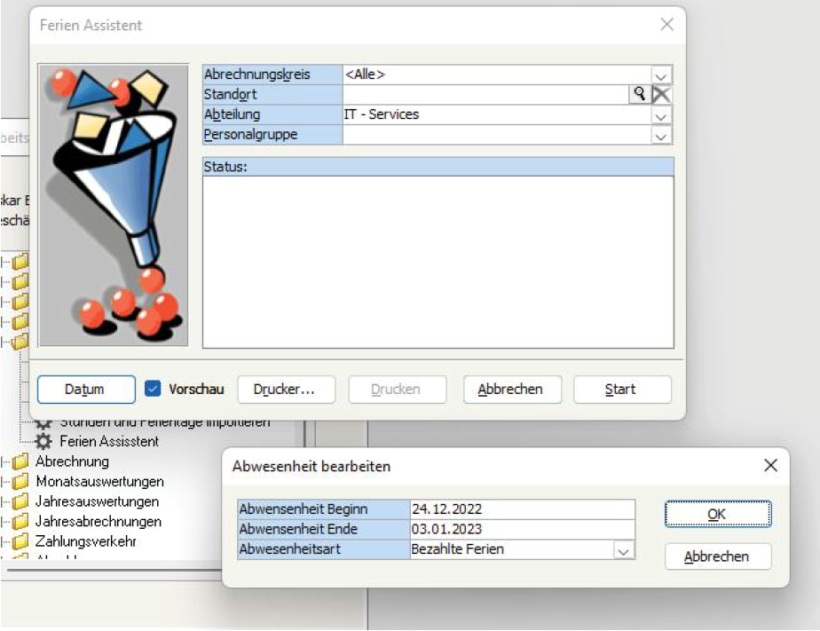Open the Abrechnungskreis dropdown

(660, 74)
